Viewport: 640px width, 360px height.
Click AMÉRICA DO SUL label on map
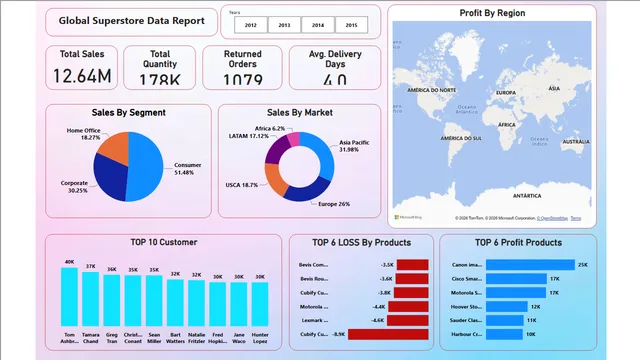461,138
